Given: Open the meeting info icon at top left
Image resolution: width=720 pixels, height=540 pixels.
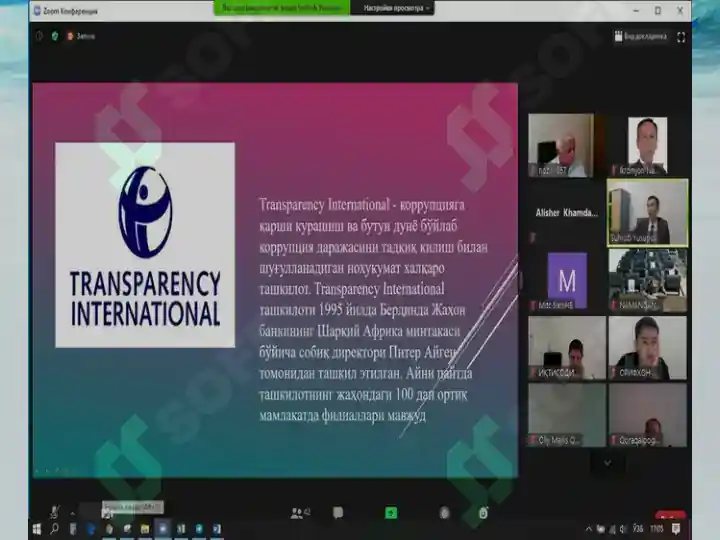Looking at the screenshot, I should 39,36.
